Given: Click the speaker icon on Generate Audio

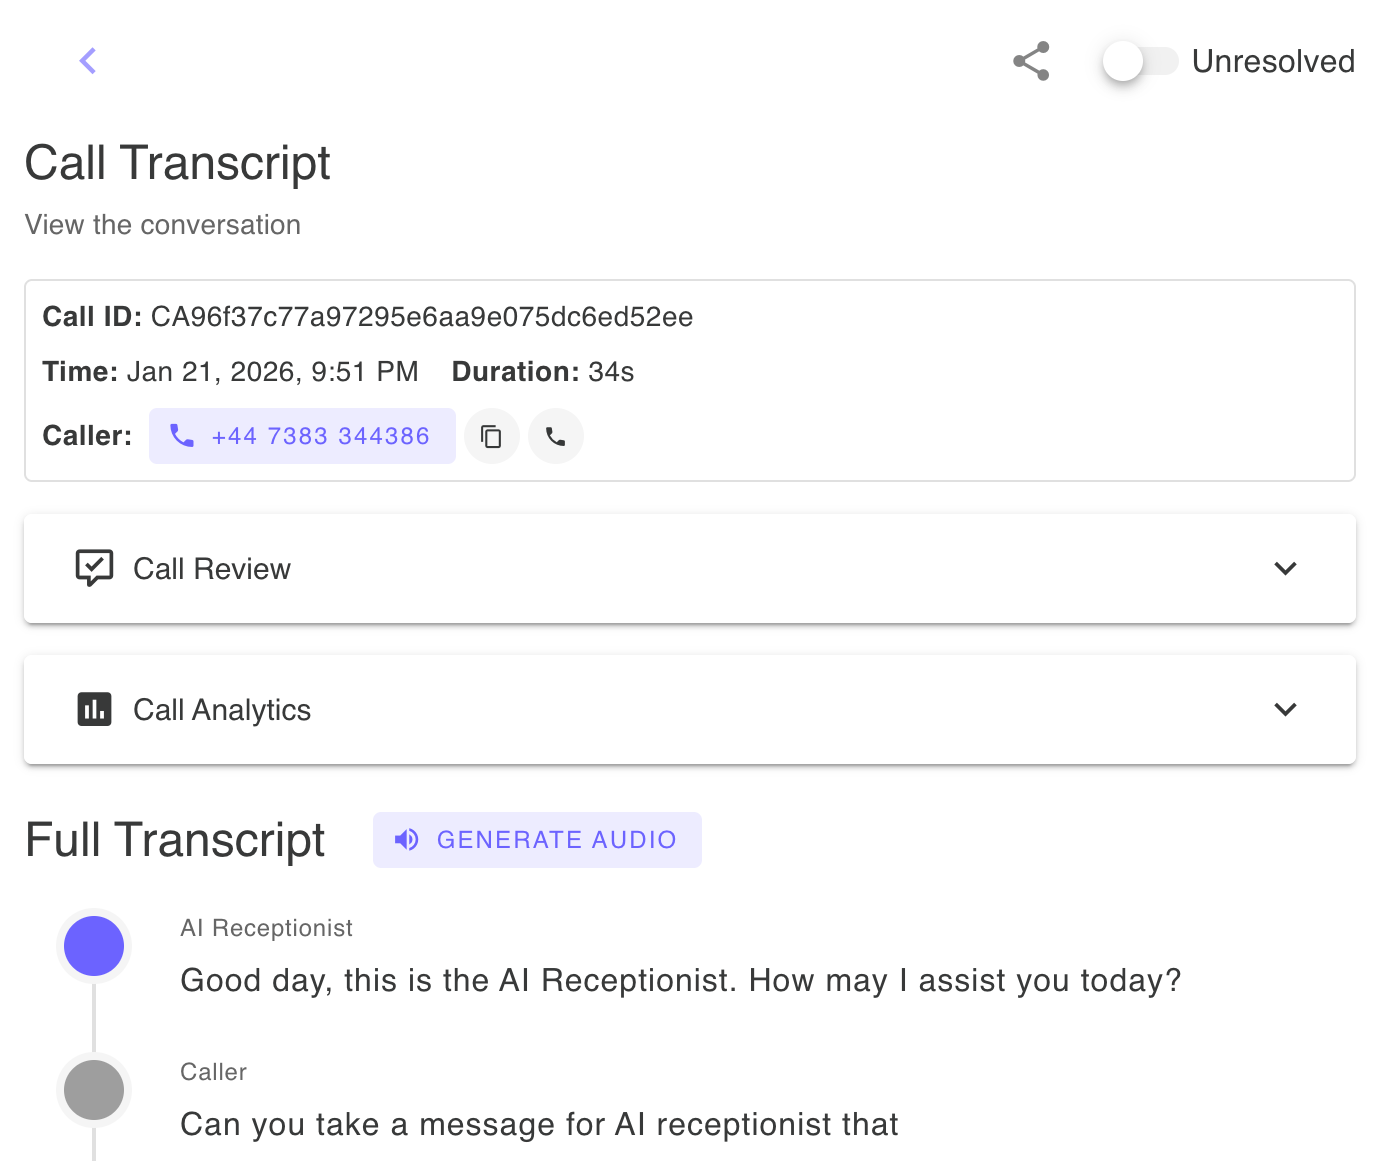Looking at the screenshot, I should pos(406,840).
